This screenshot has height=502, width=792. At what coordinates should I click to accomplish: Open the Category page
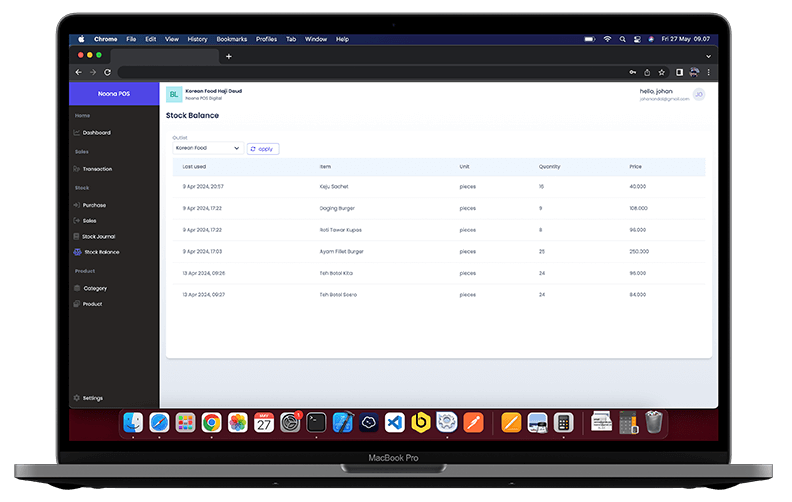click(x=94, y=288)
